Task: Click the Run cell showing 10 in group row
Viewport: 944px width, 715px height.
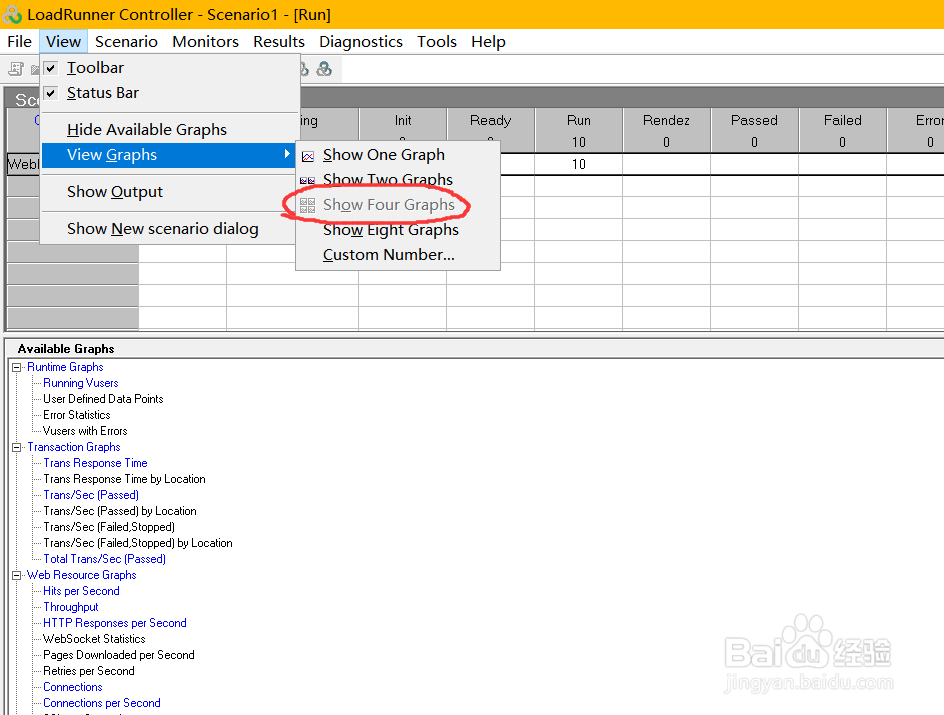Action: point(579,164)
